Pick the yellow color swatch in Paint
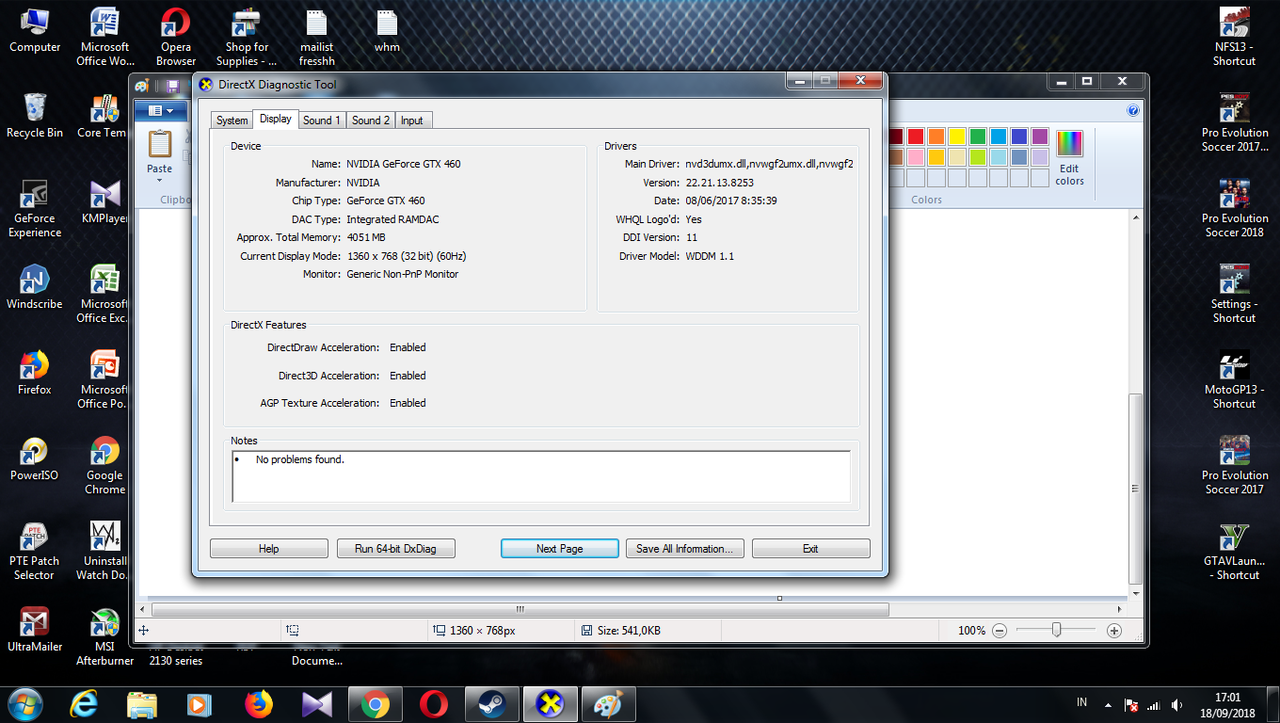The height and width of the screenshot is (723, 1280). click(x=957, y=136)
